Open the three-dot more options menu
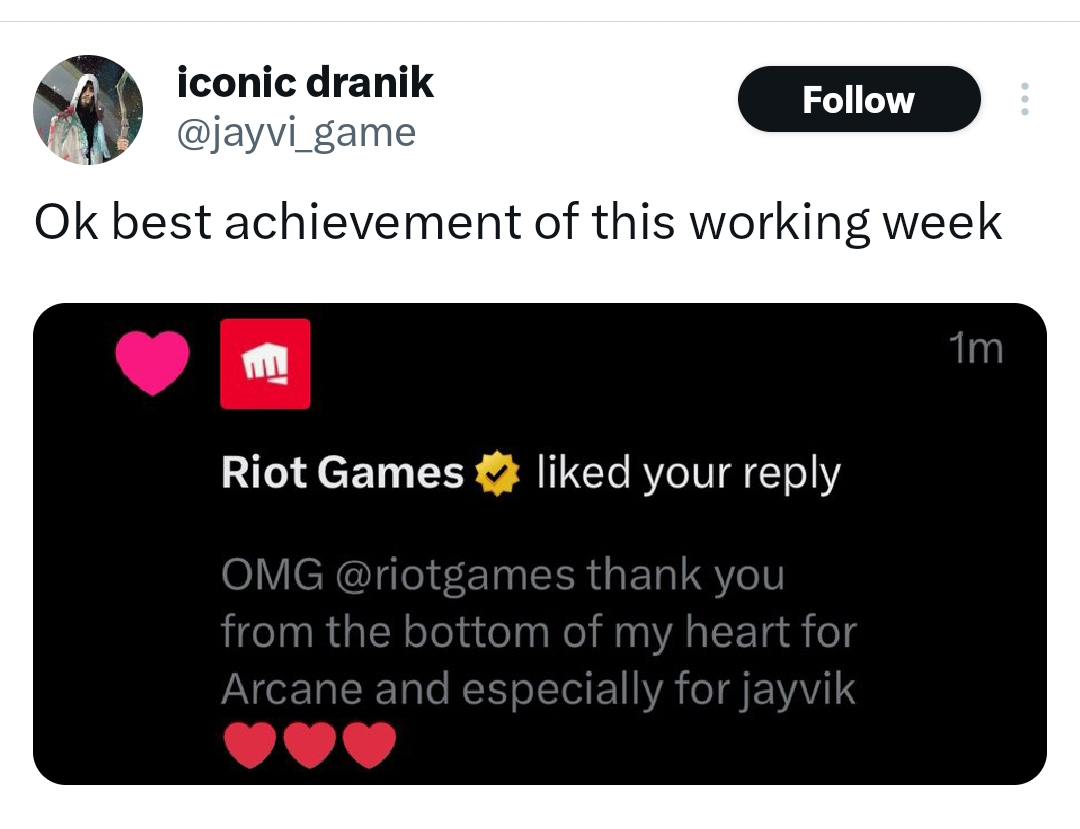The width and height of the screenshot is (1080, 829). 1023,100
